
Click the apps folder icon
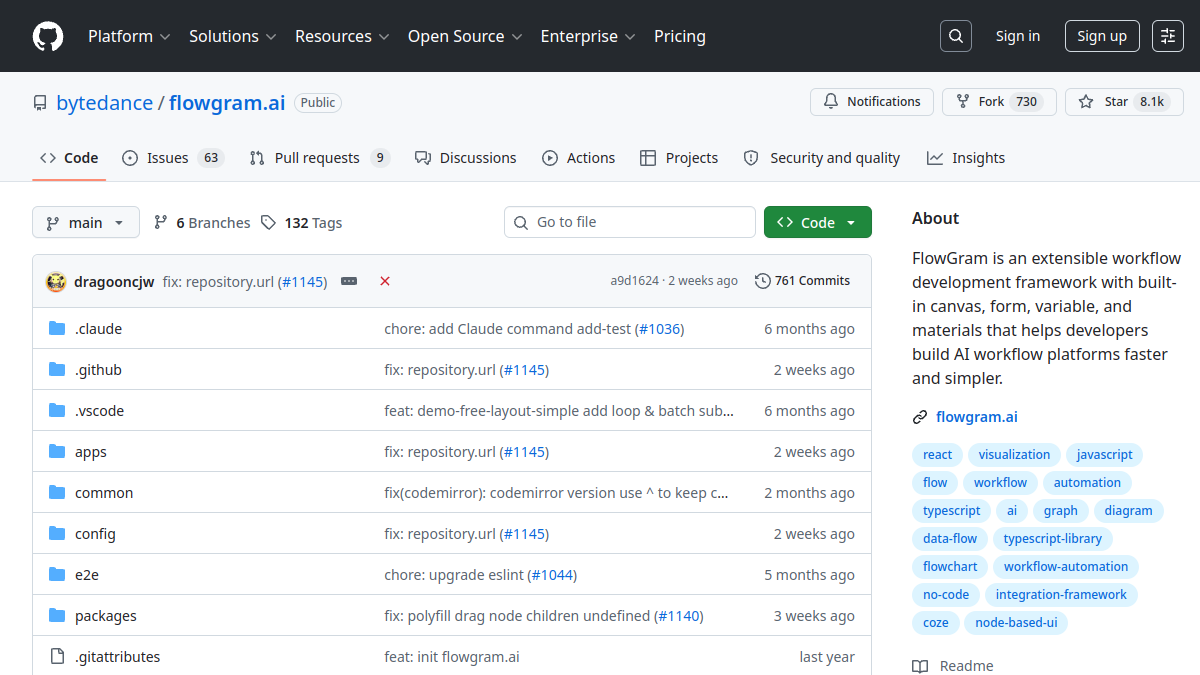[57, 452]
